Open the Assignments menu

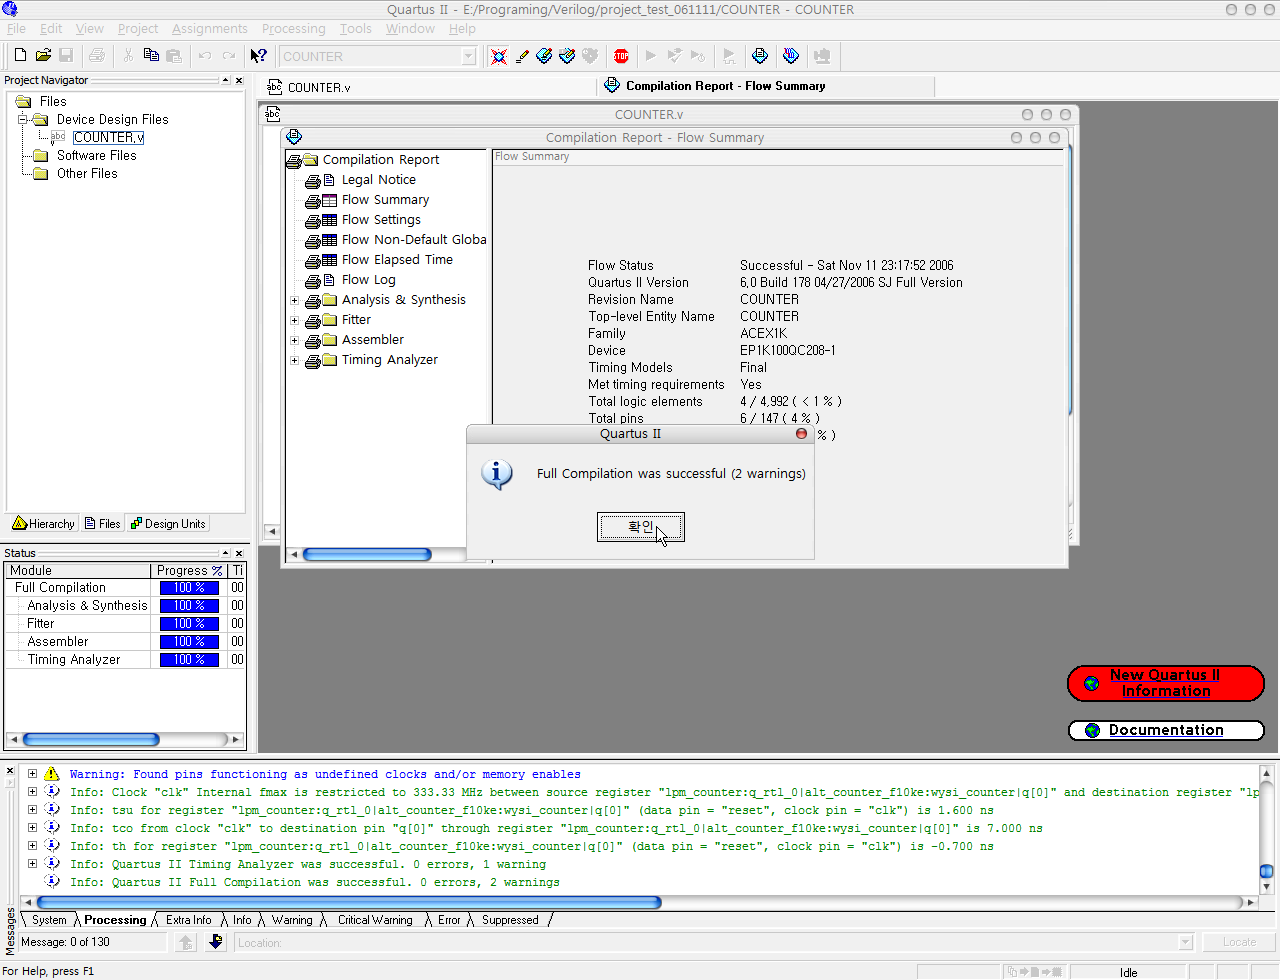(209, 29)
